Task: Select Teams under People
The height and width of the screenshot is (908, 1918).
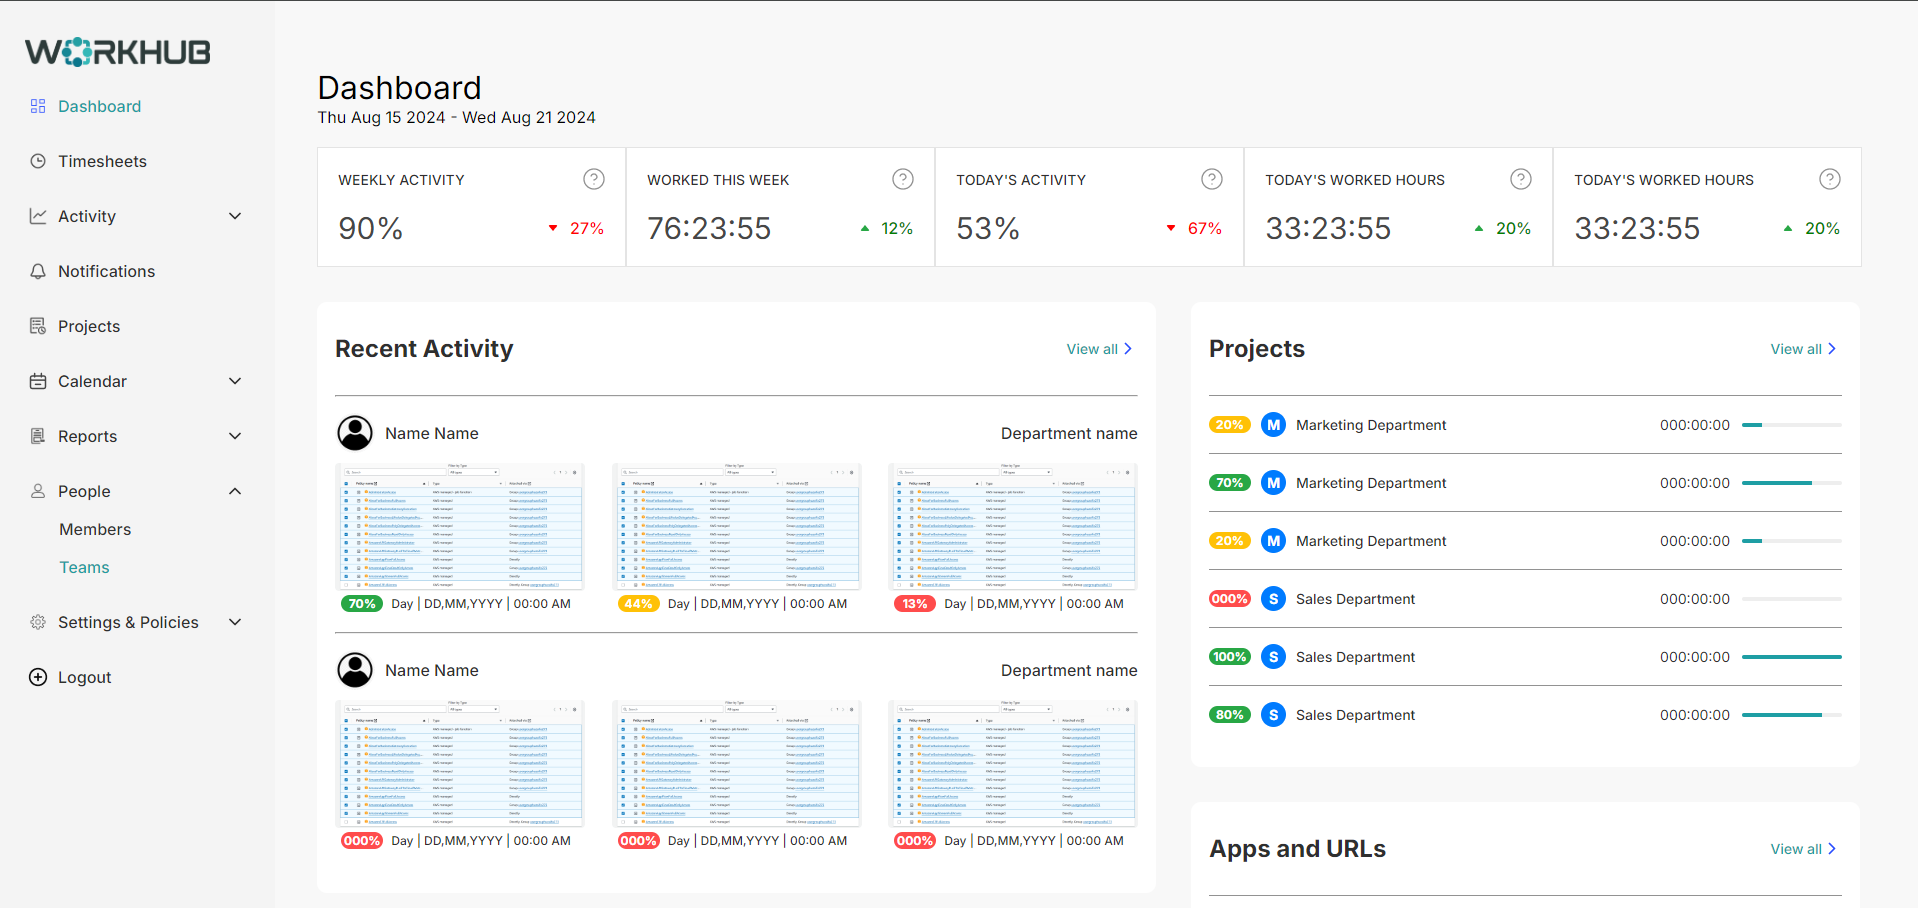Action: [x=84, y=567]
